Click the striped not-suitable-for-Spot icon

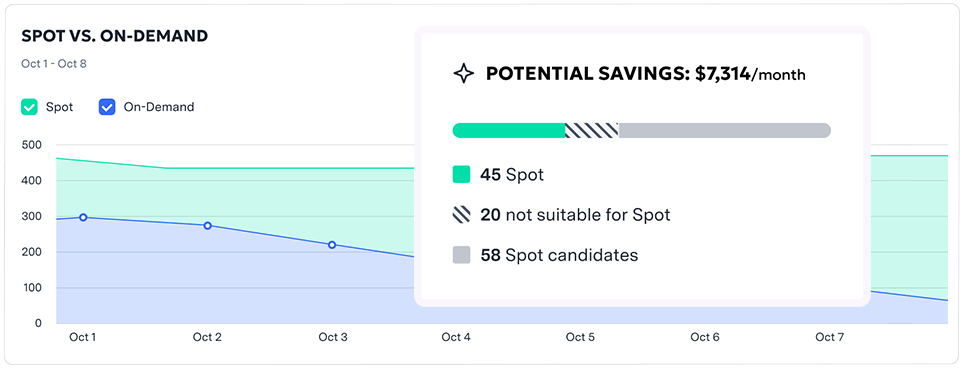tap(461, 215)
